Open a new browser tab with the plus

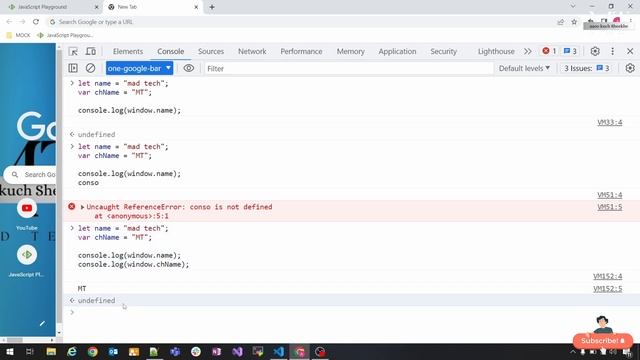212,7
